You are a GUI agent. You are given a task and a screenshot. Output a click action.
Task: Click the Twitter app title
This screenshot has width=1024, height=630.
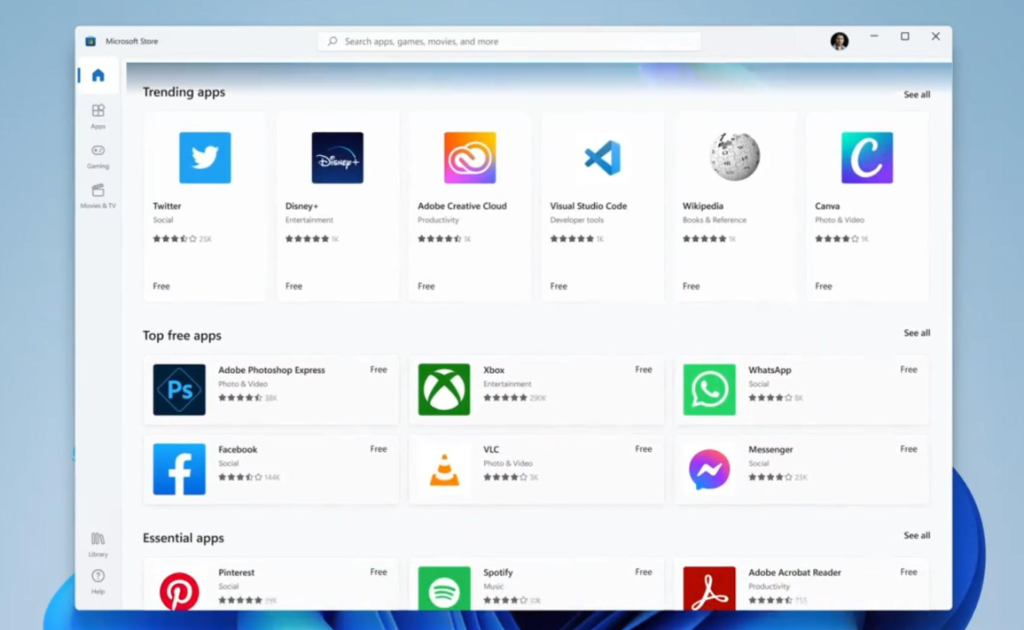(167, 206)
